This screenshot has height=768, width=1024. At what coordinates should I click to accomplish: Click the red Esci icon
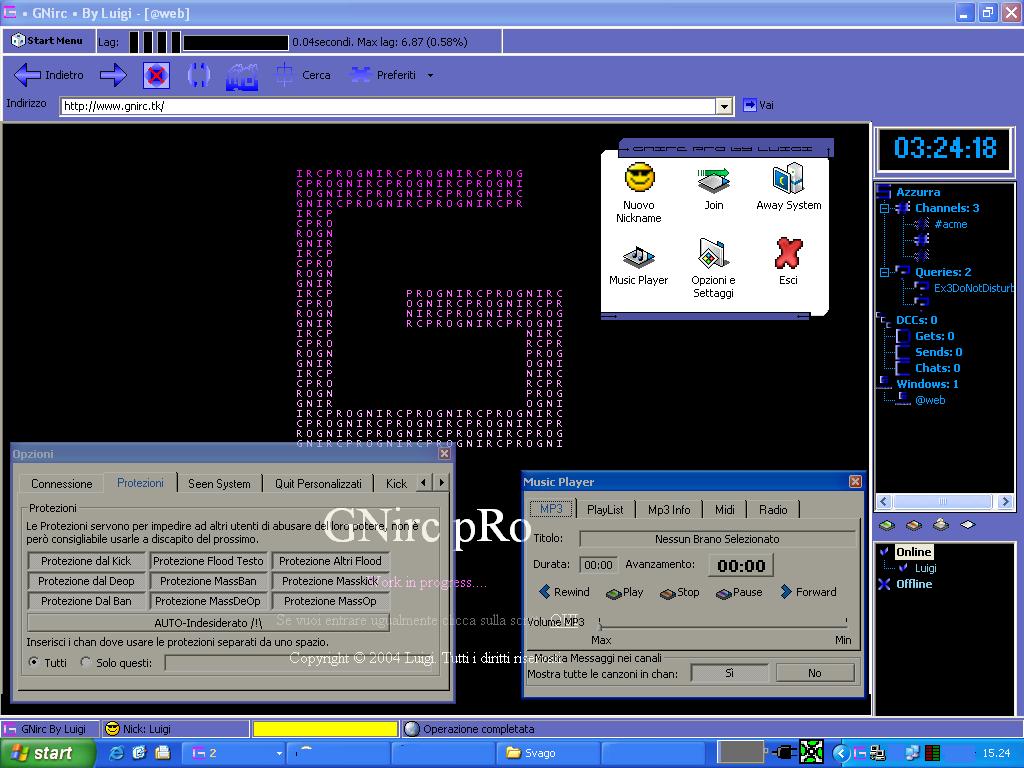click(x=788, y=254)
